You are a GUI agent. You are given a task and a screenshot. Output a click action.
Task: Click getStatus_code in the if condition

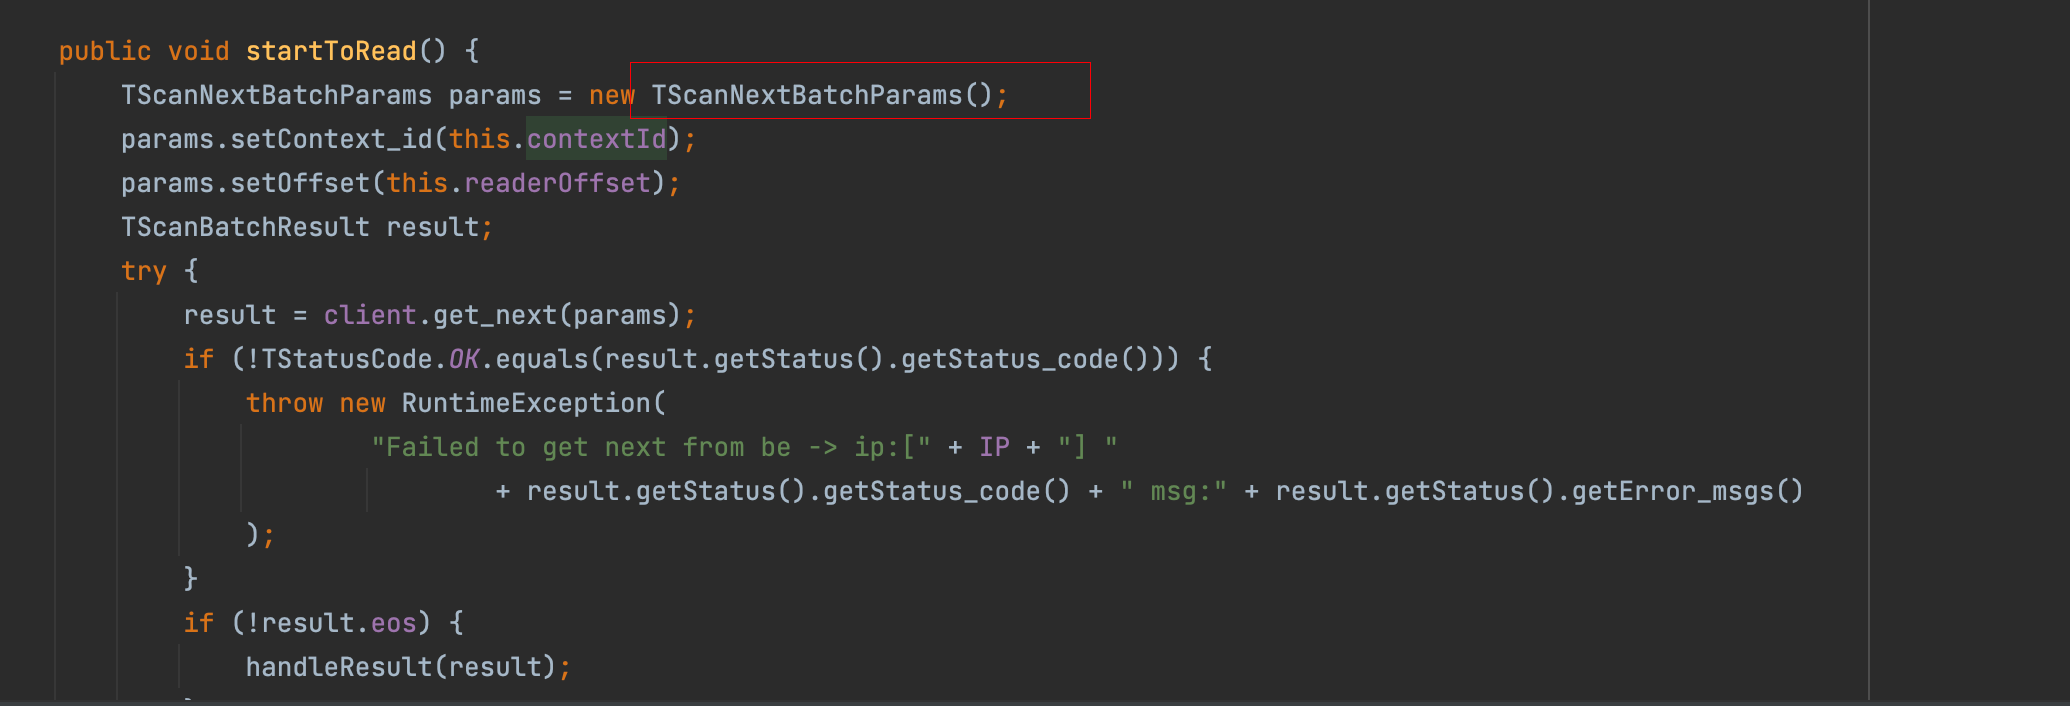click(1010, 359)
